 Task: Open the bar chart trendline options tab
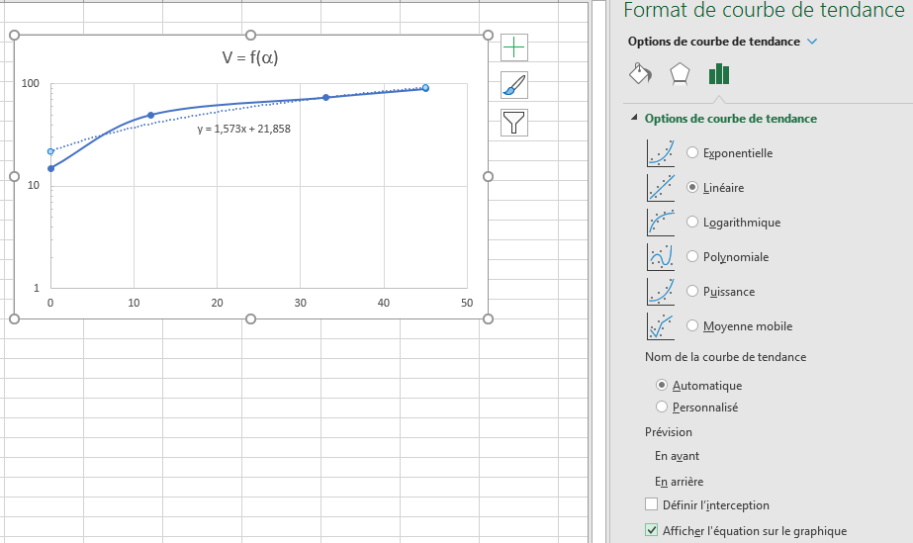tap(718, 75)
